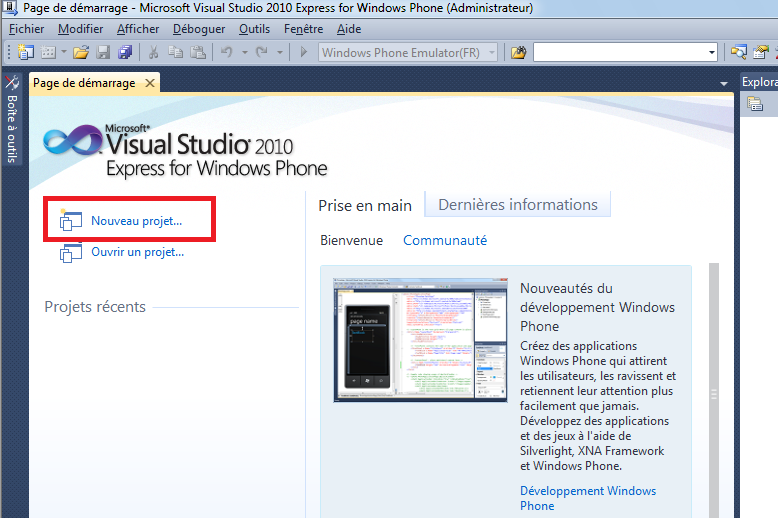Viewport: 778px width, 518px height.
Task: Open the Add New Item dropdown arrow
Action: [x=64, y=52]
